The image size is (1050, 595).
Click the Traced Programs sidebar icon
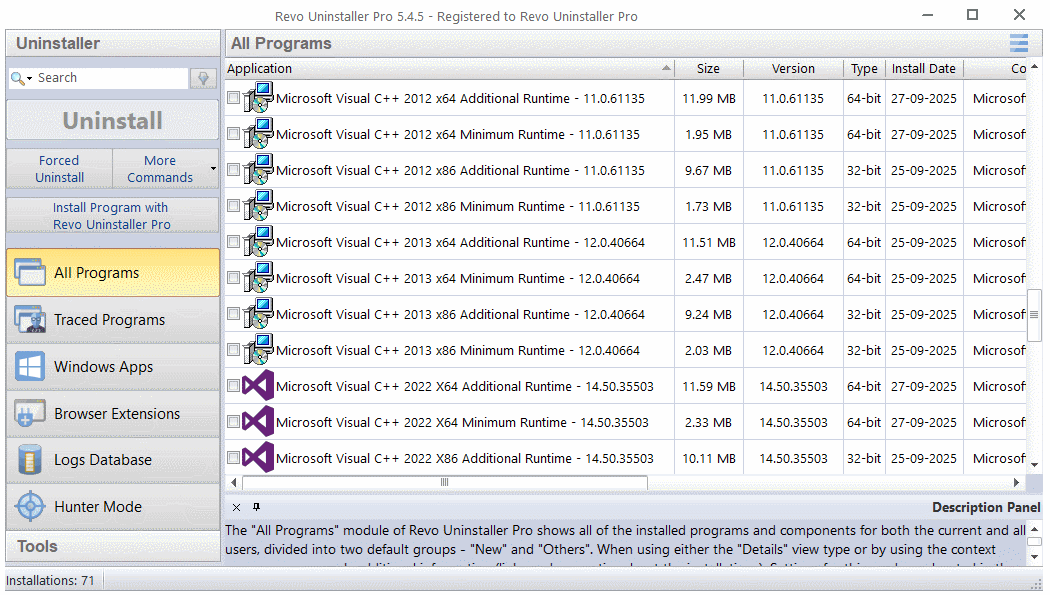pos(30,320)
